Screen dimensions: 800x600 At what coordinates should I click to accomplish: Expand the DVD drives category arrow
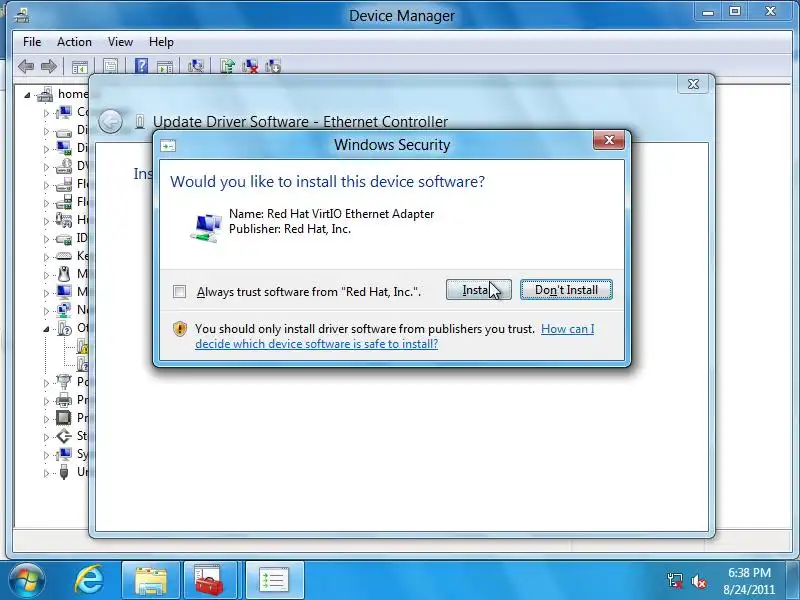coord(46,167)
